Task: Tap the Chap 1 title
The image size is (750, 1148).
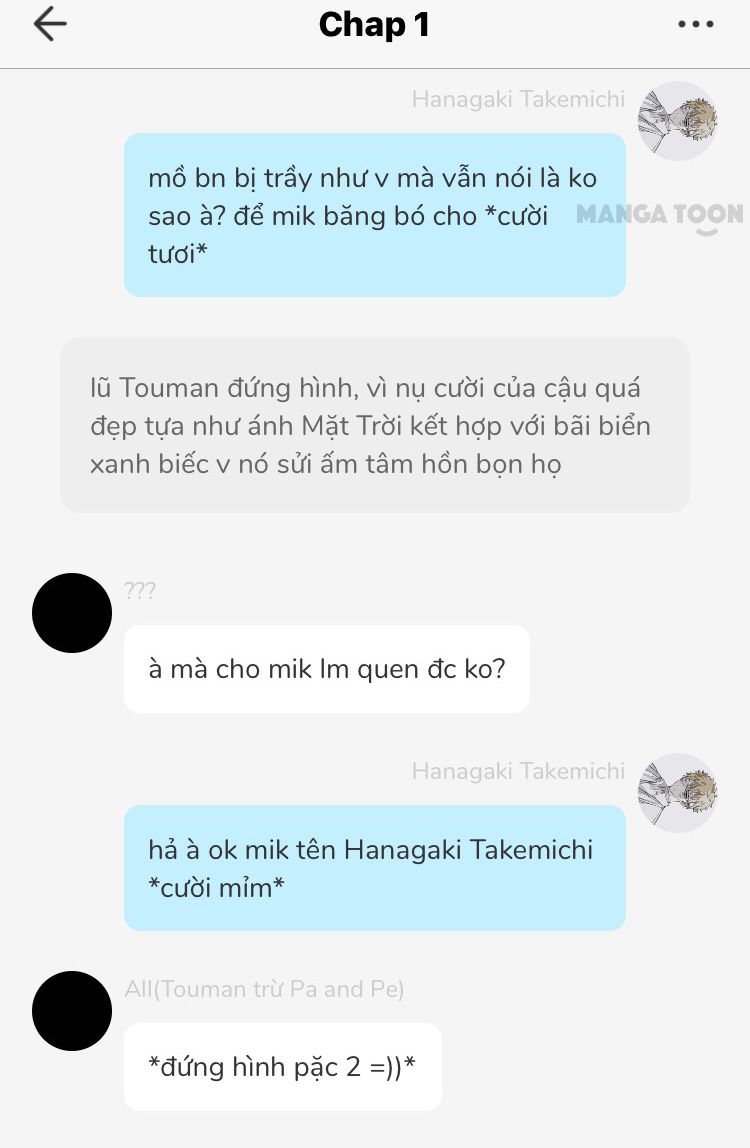Action: [374, 25]
